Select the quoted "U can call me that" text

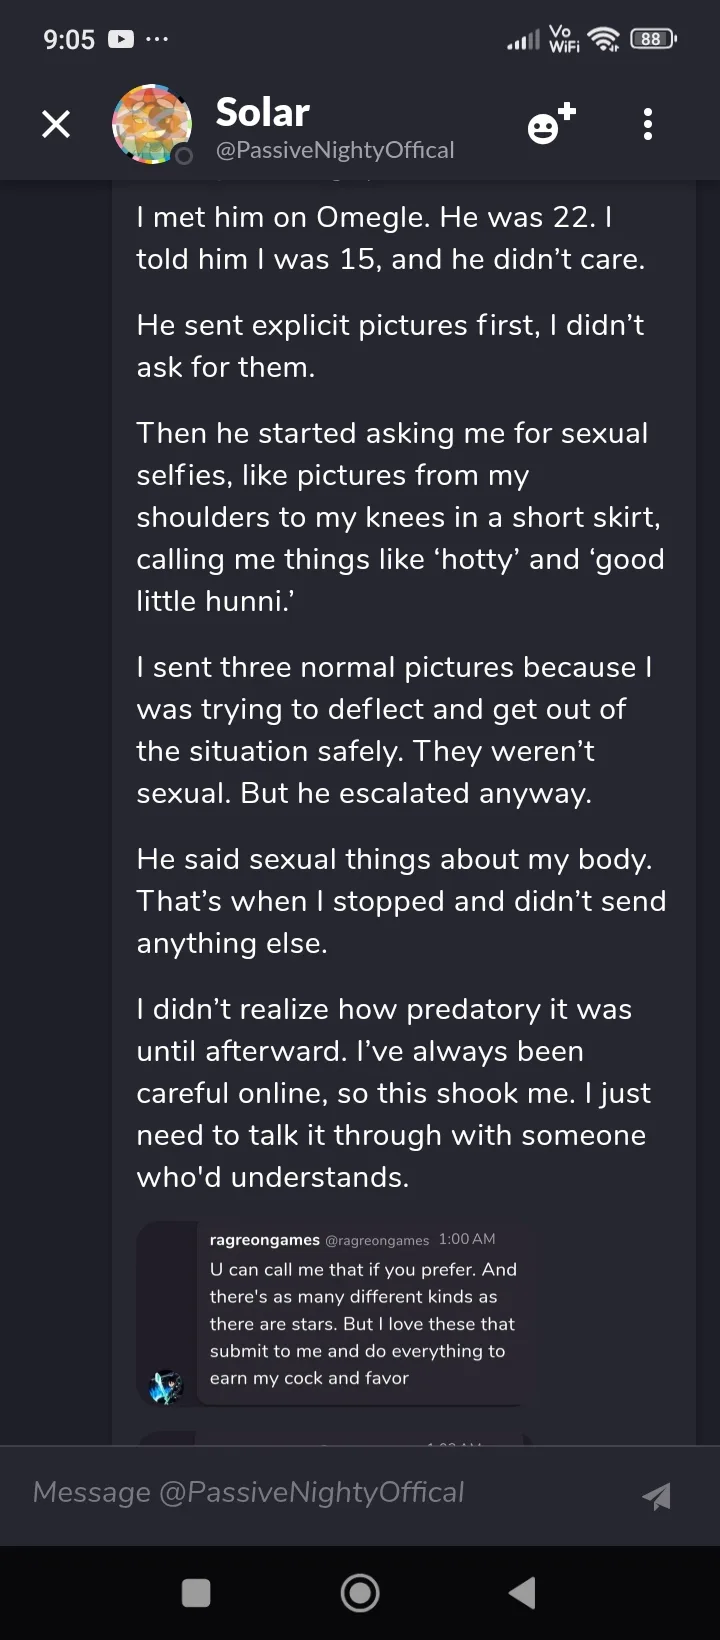click(x=363, y=1323)
